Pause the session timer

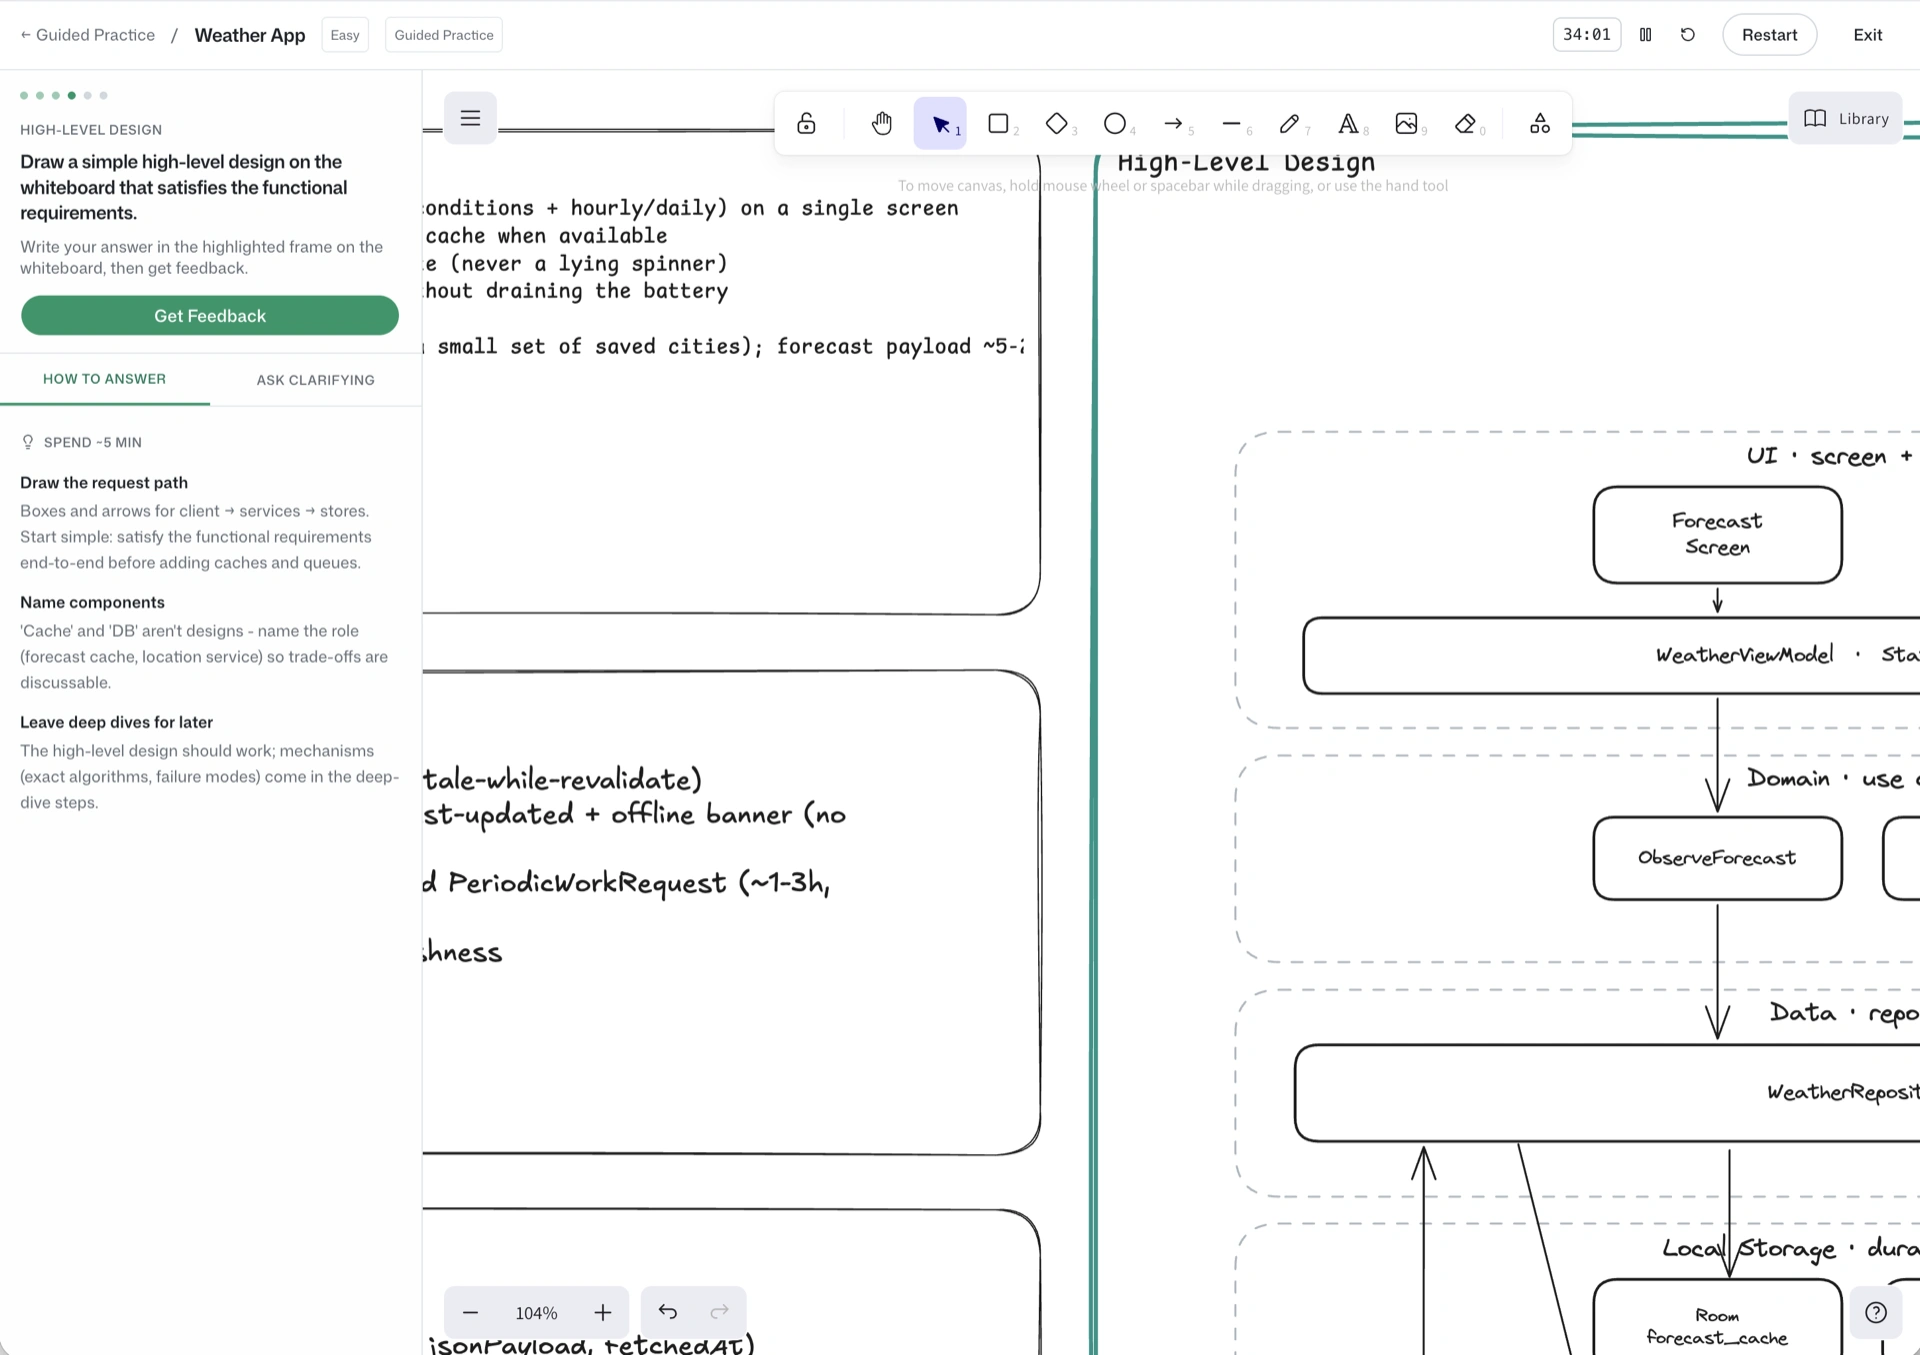(x=1645, y=35)
